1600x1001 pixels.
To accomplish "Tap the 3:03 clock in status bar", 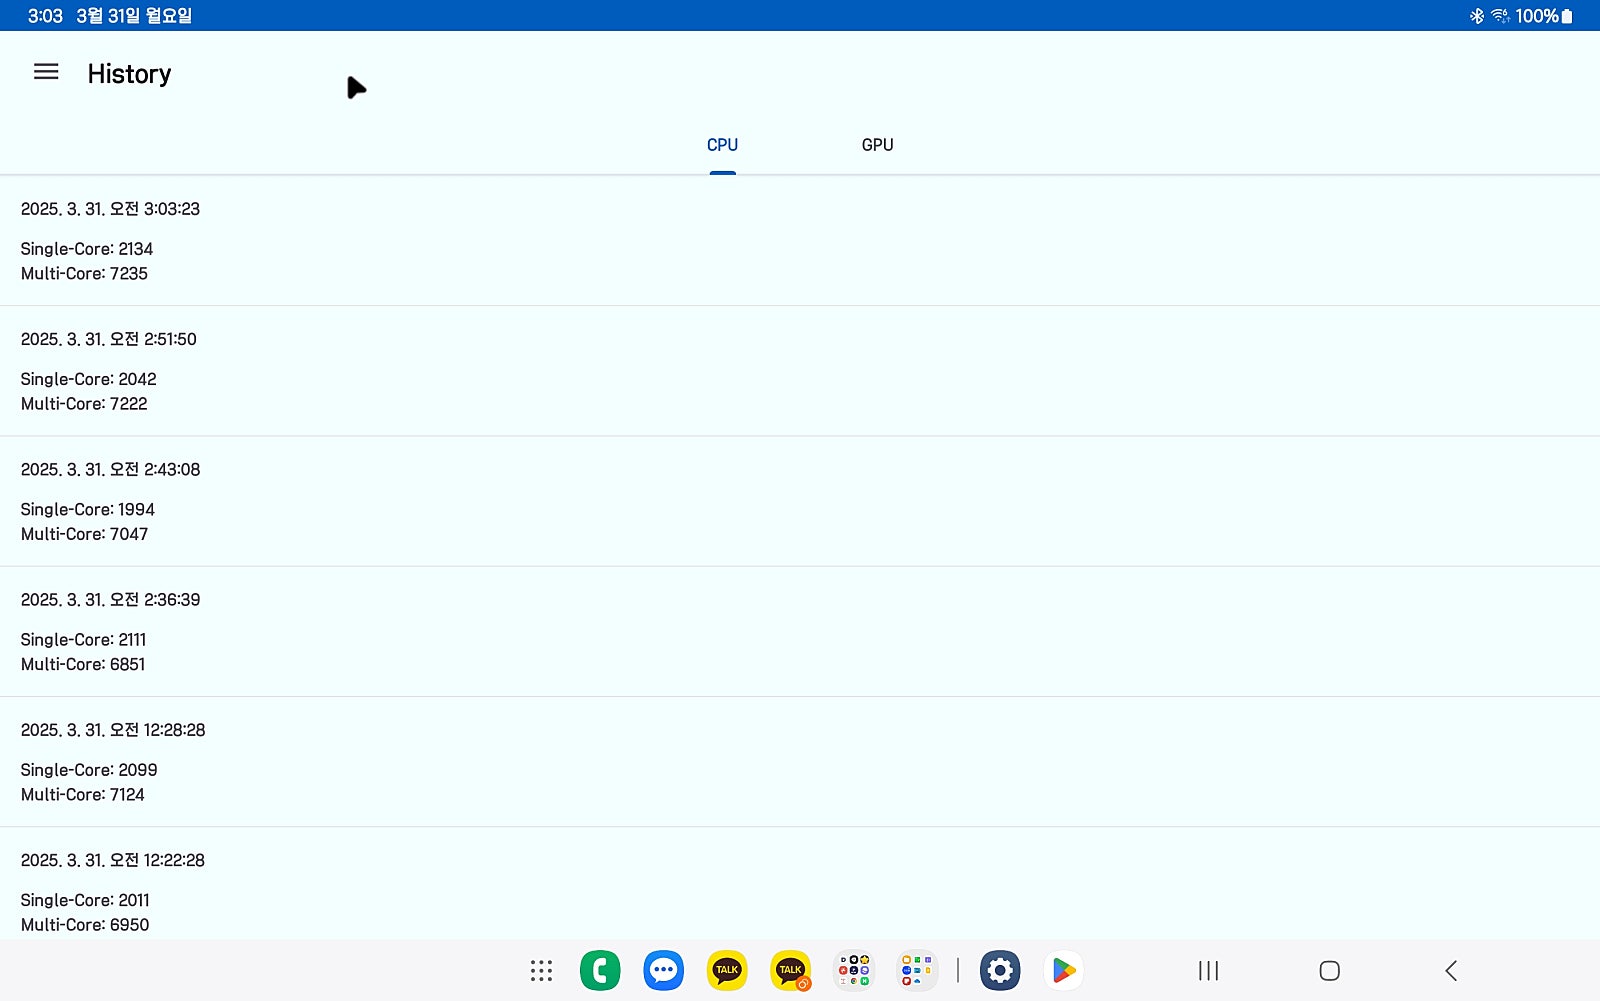I will pyautogui.click(x=45, y=16).
